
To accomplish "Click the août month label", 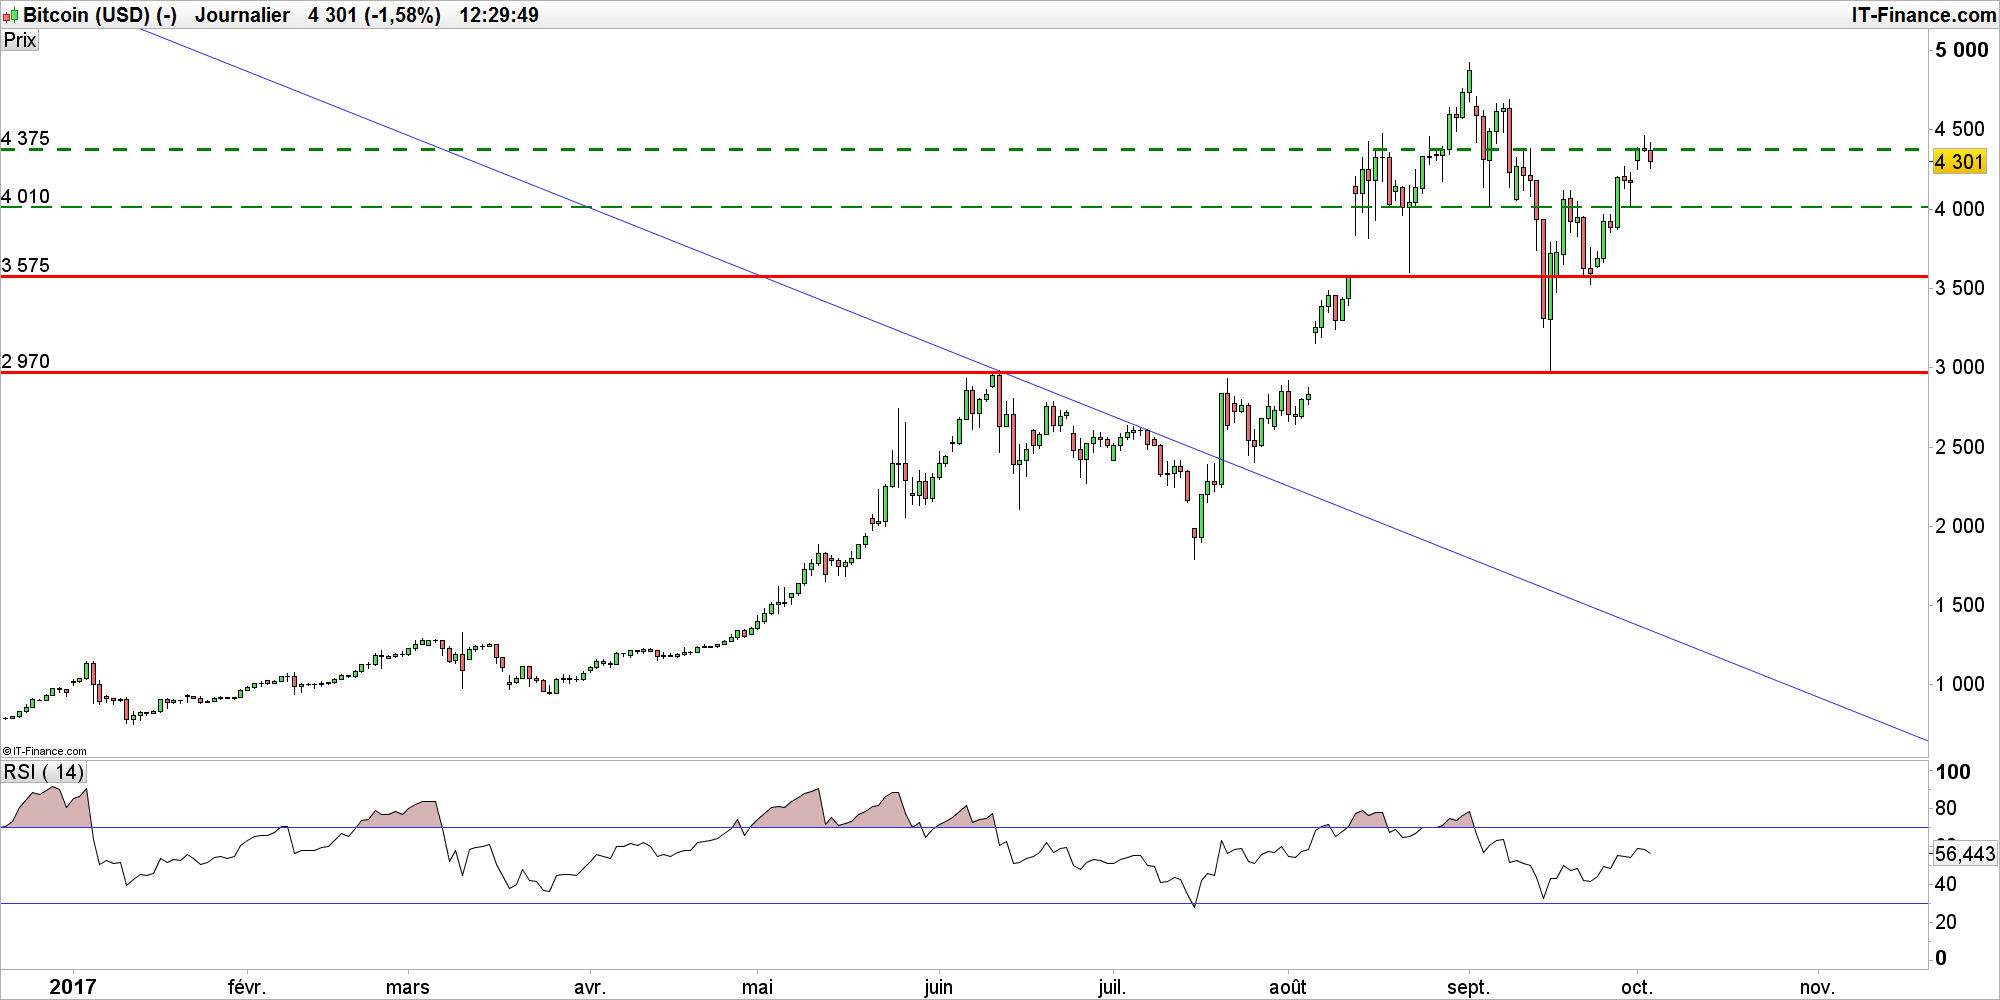I will [x=1288, y=987].
